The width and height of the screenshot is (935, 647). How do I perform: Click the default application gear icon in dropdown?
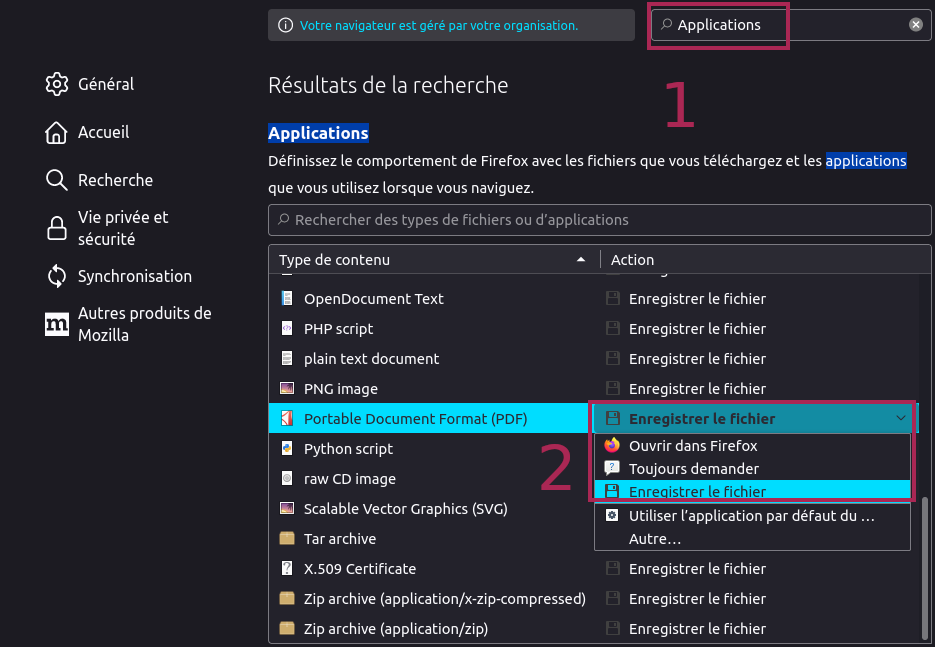tap(612, 515)
